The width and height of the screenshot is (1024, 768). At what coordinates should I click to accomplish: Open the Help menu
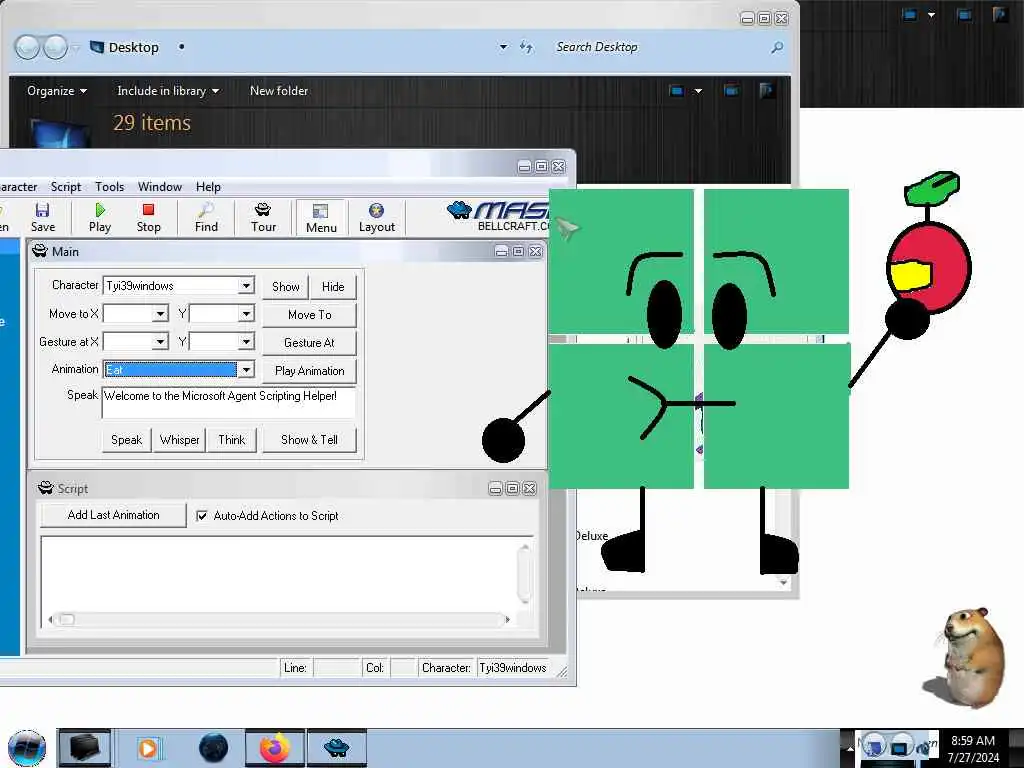click(208, 187)
